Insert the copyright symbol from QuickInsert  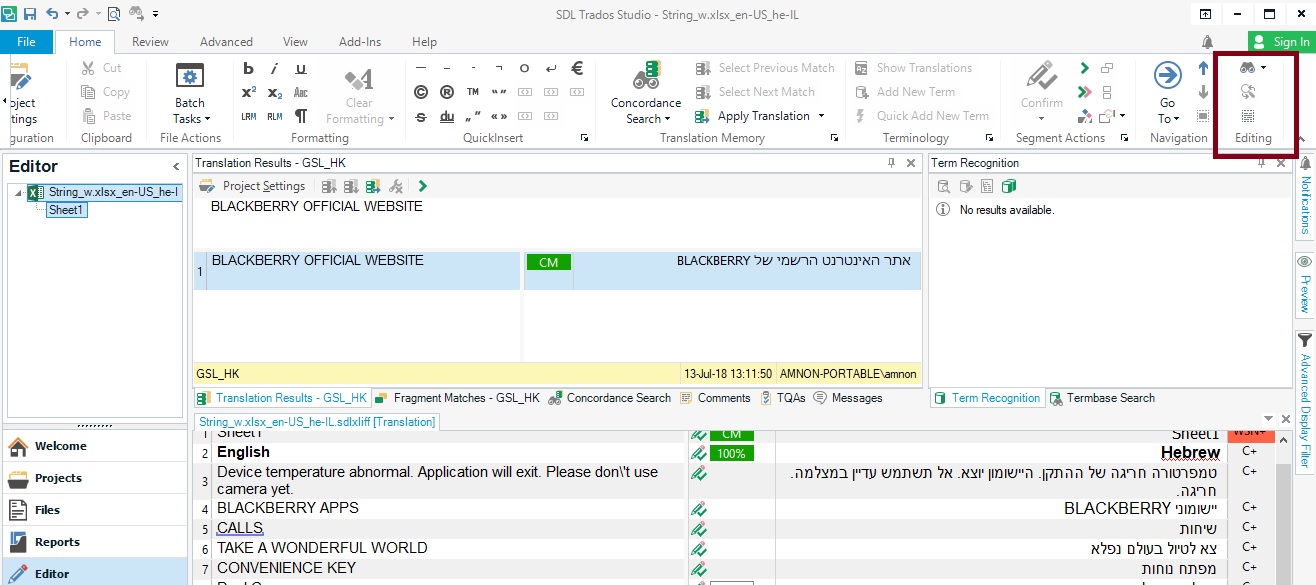[x=421, y=92]
